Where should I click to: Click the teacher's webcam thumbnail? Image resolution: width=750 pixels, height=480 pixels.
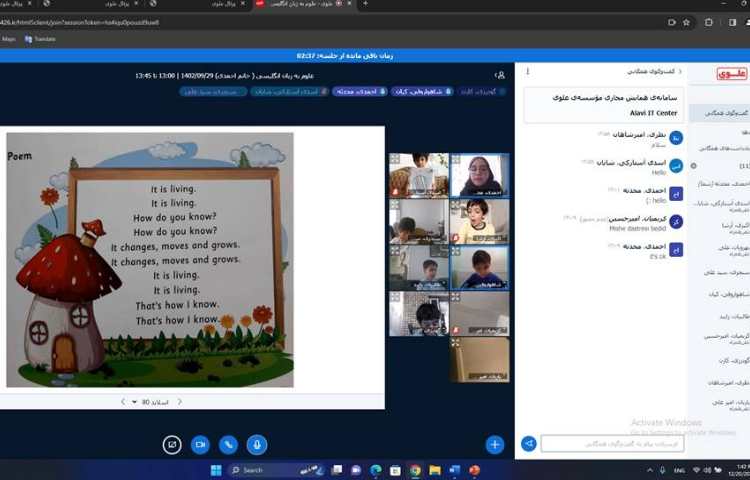(479, 174)
